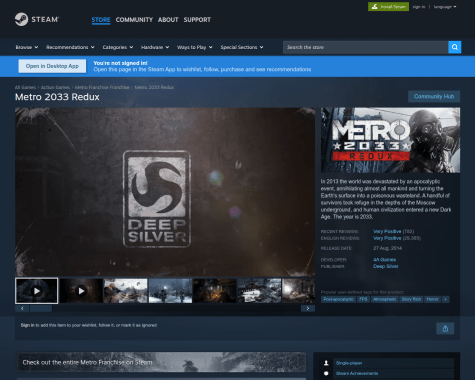Expand the Ways to Play menu
The width and height of the screenshot is (475, 380).
(194, 47)
